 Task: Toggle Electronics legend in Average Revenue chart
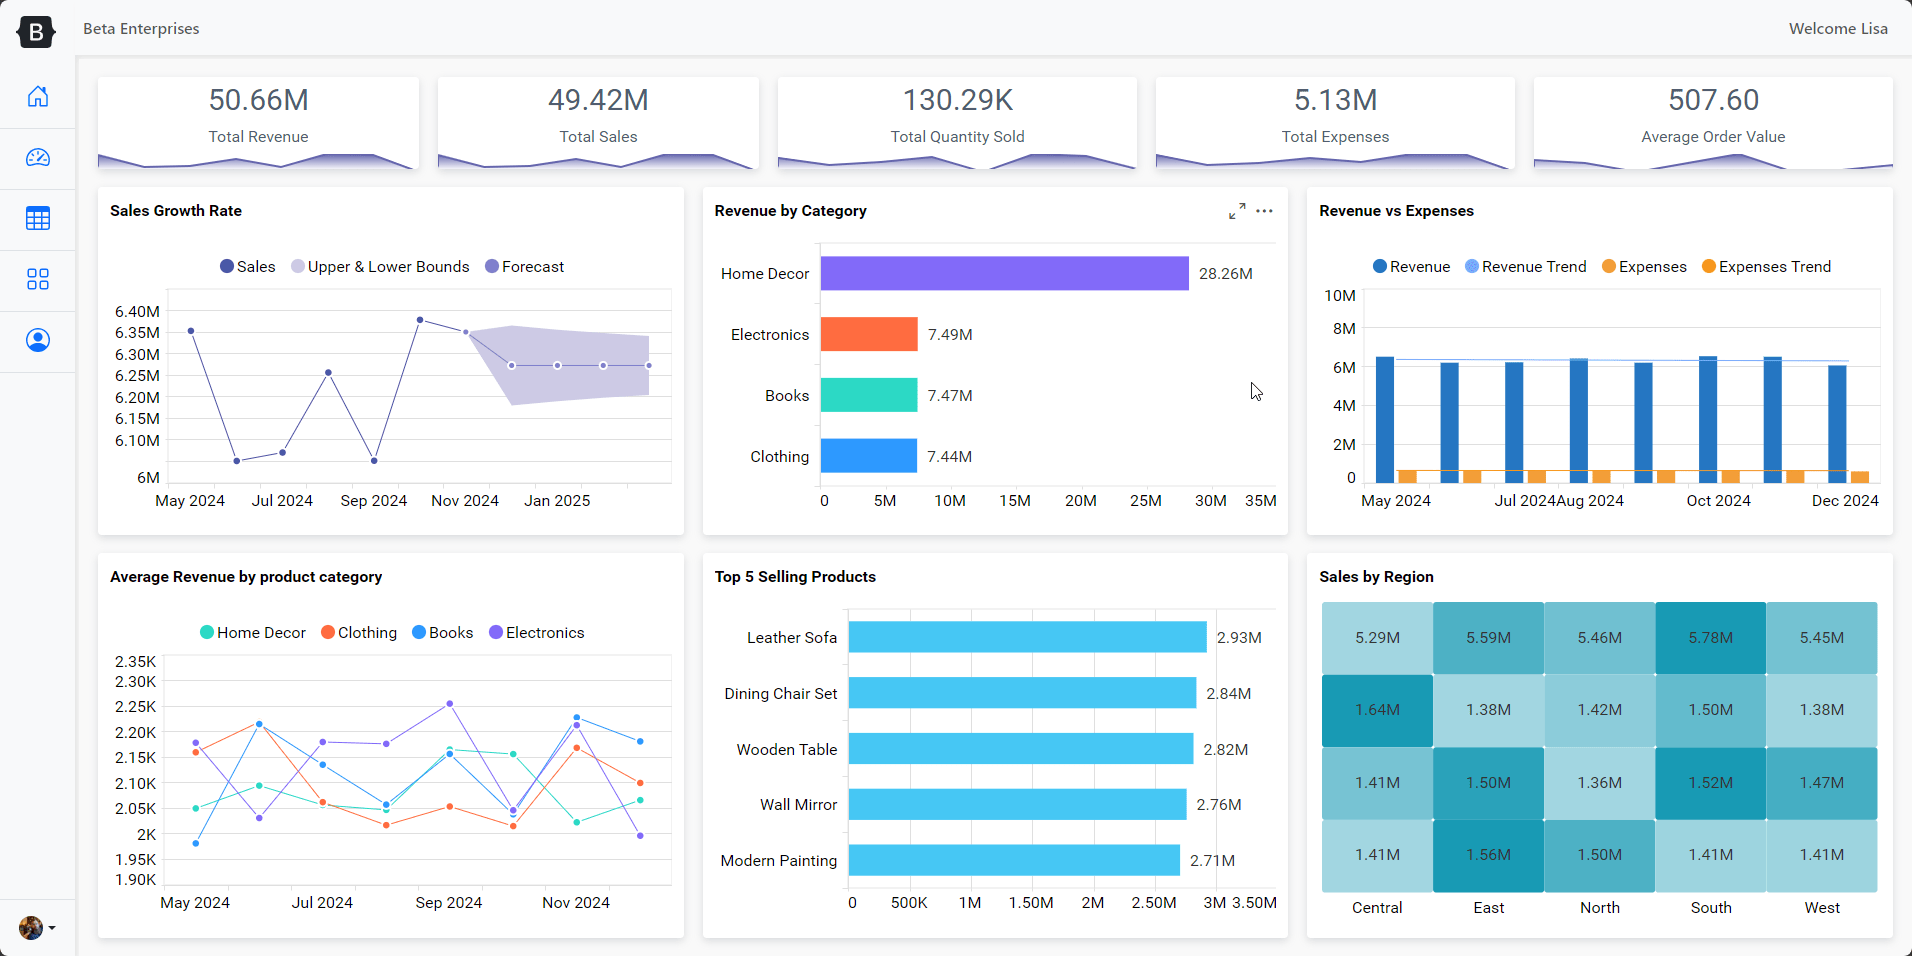[x=536, y=633]
